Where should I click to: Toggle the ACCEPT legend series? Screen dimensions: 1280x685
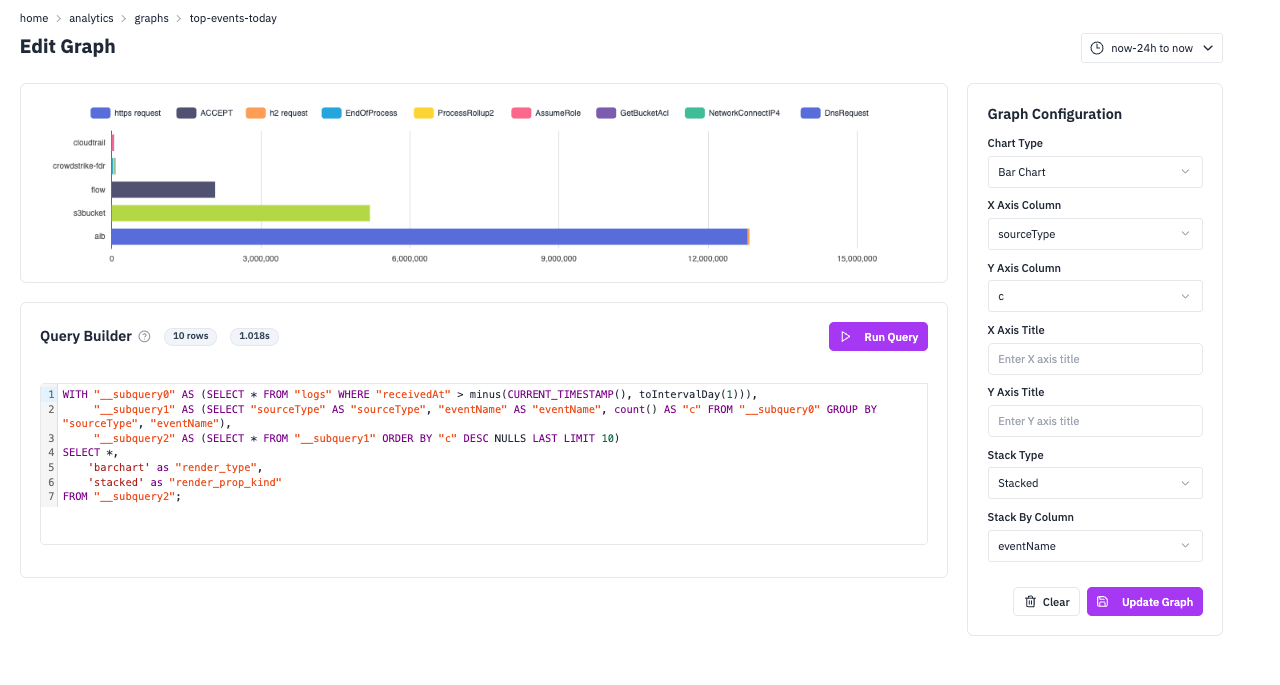[x=205, y=113]
